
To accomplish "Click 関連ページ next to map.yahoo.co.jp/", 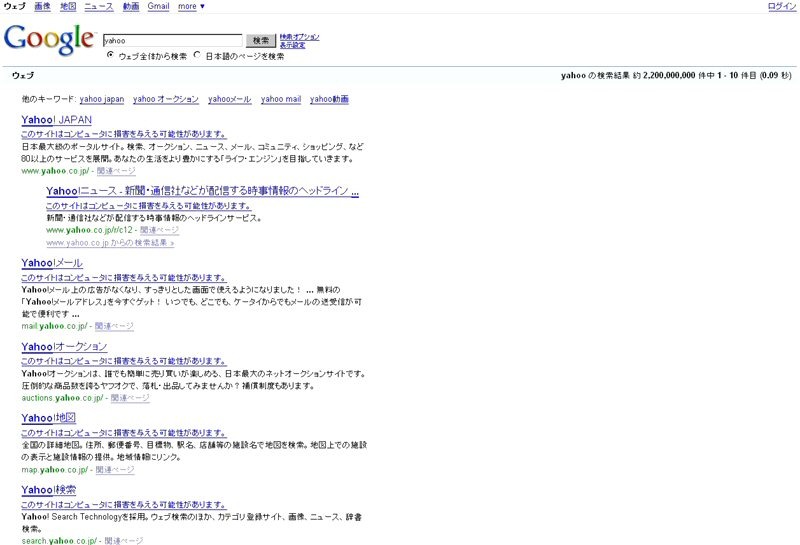I will point(115,470).
